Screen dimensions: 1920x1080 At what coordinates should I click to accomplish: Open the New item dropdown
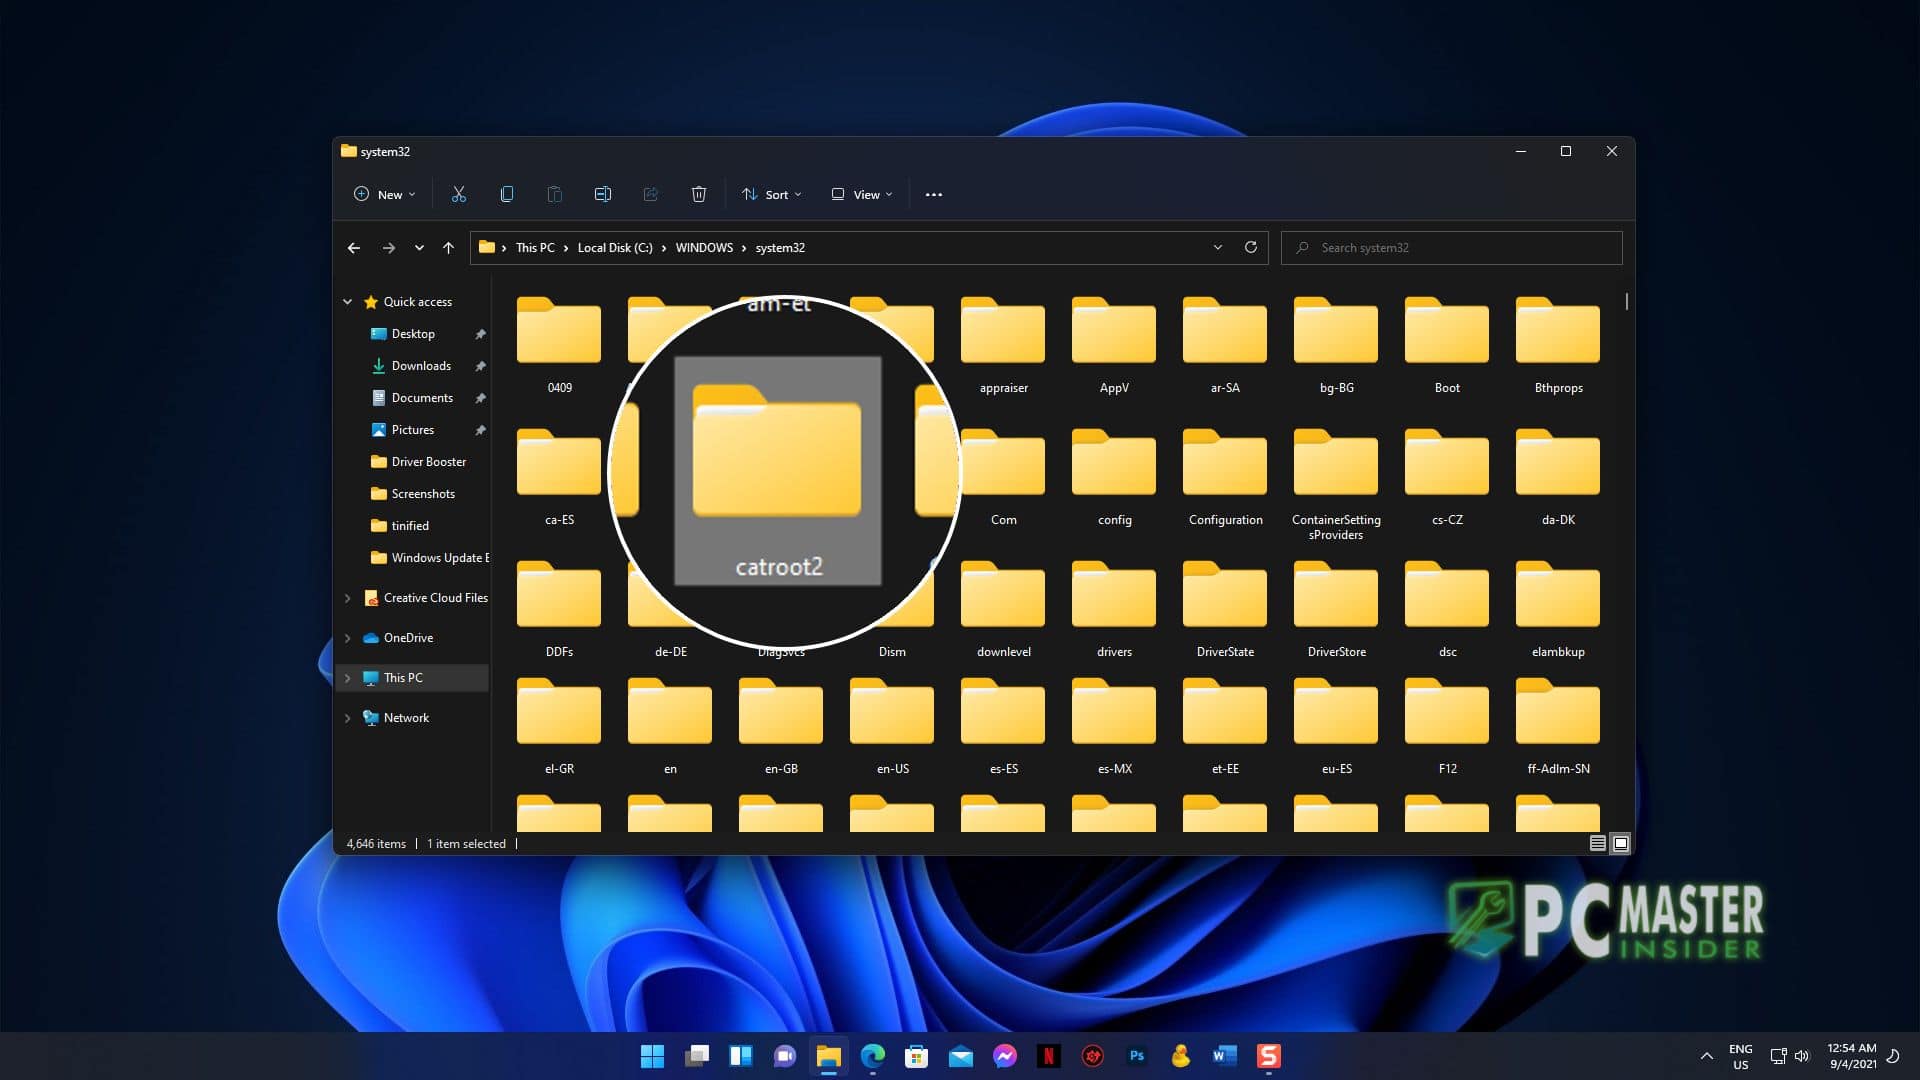coord(383,194)
